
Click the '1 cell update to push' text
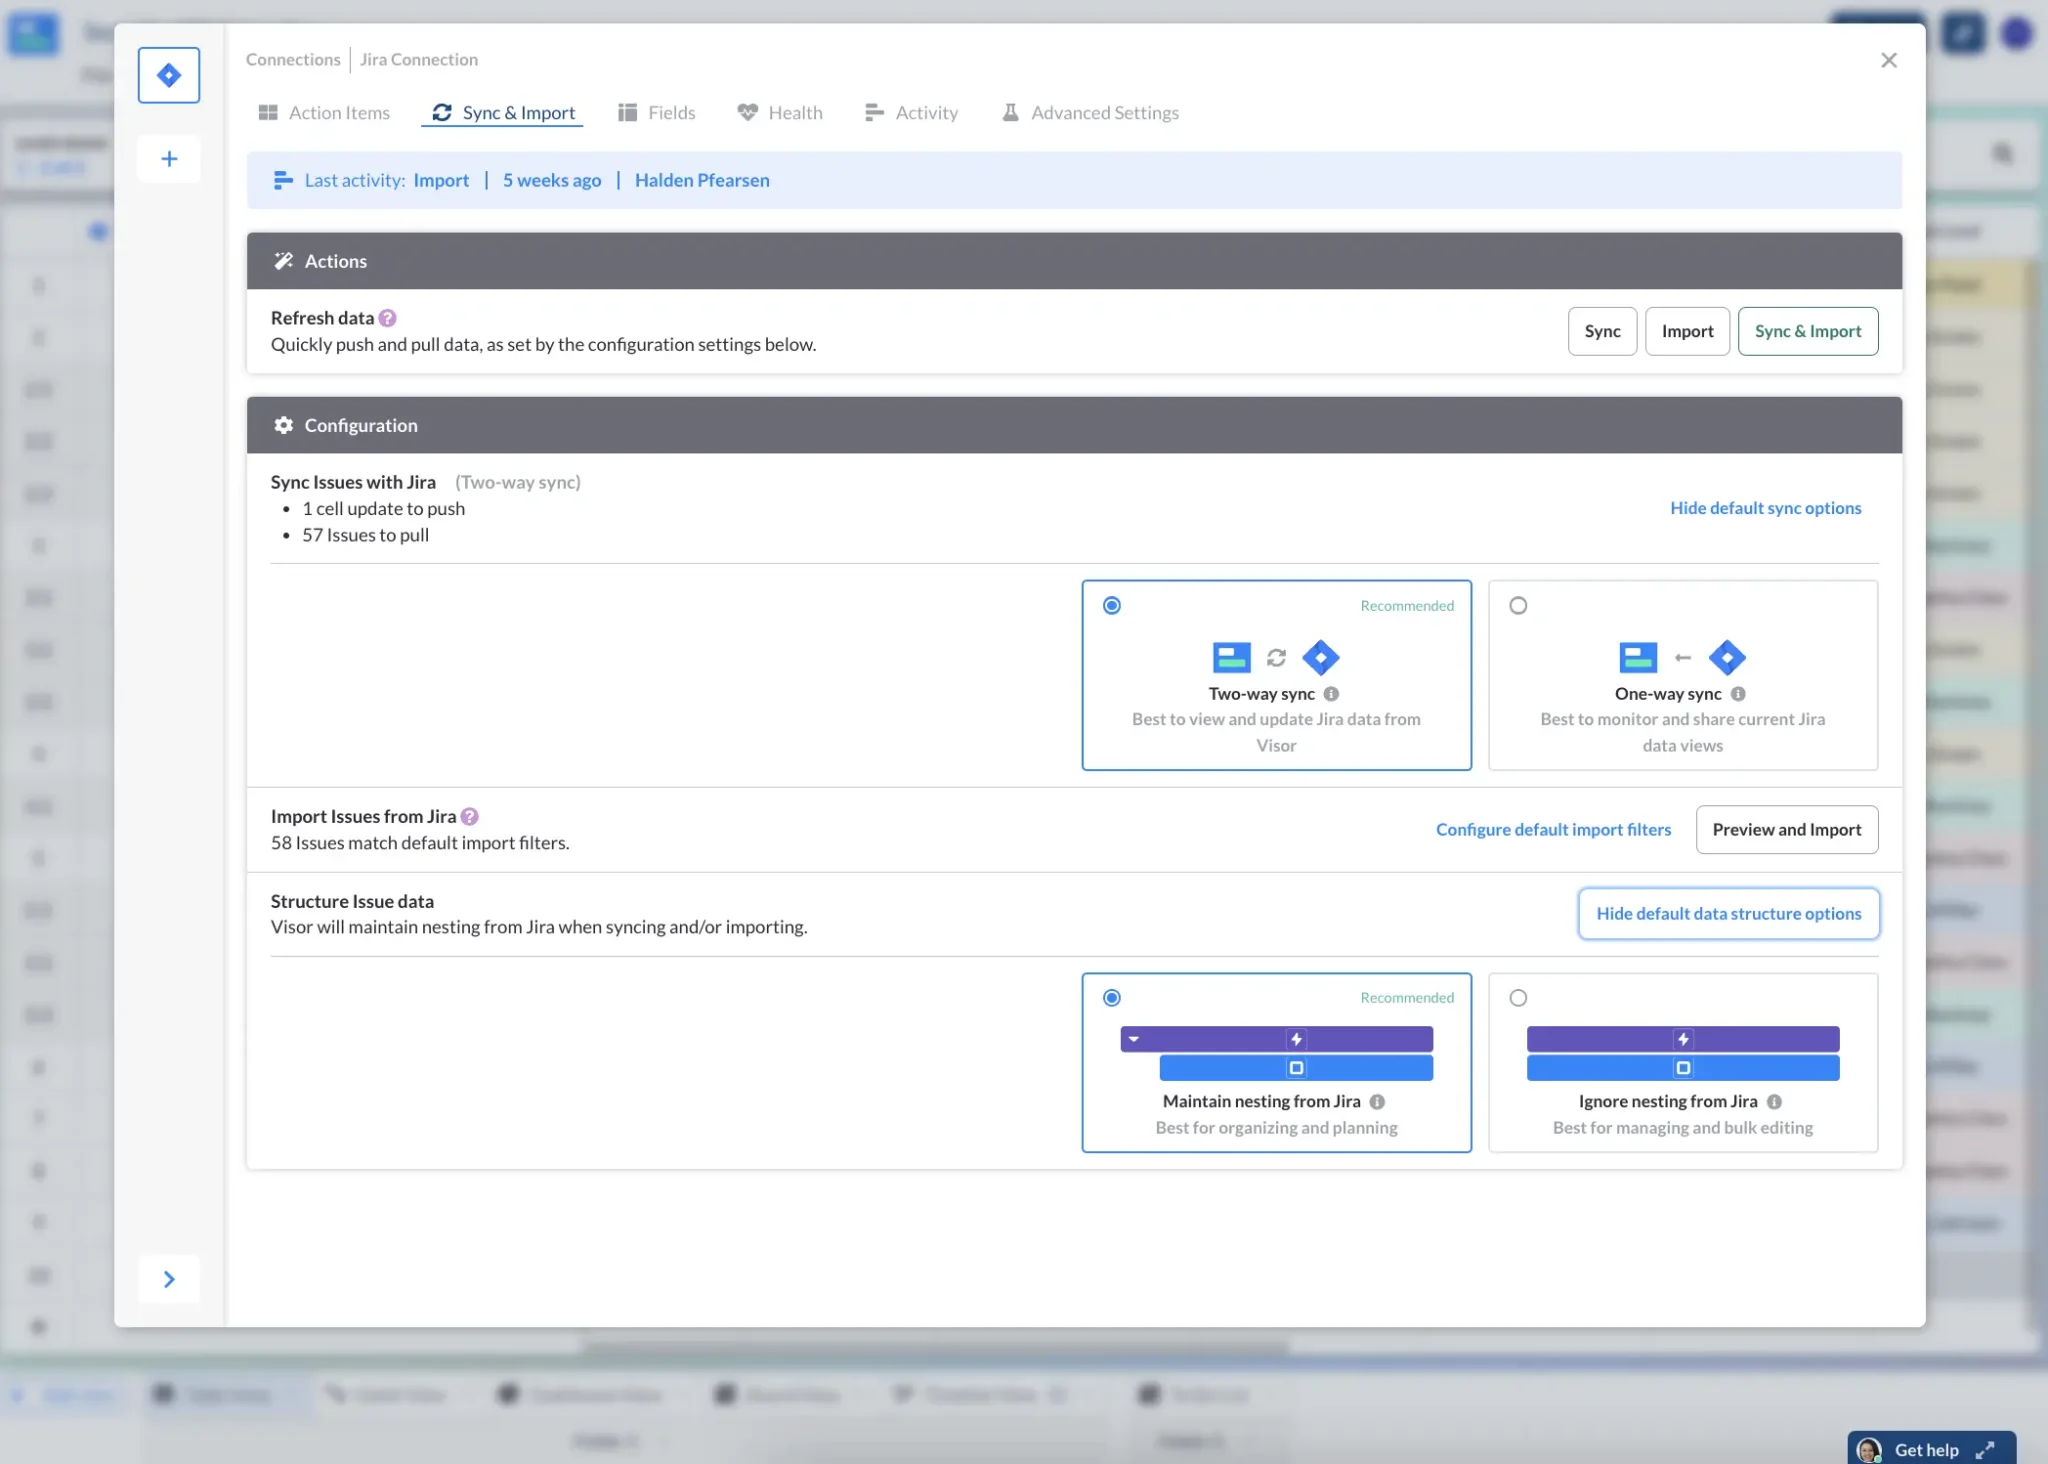pyautogui.click(x=384, y=509)
